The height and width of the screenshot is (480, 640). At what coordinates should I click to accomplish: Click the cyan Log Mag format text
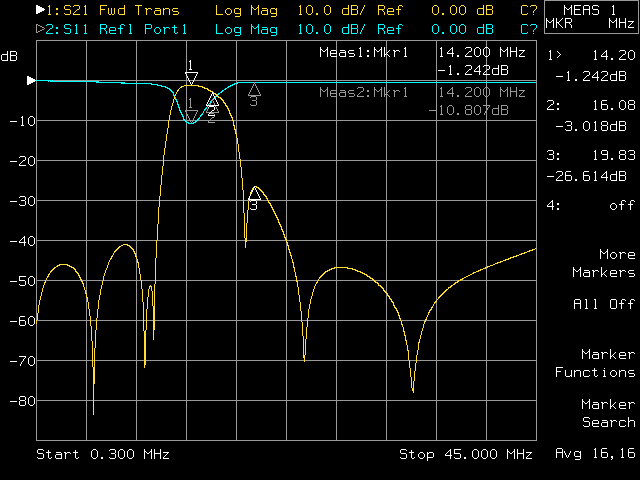pos(247,30)
